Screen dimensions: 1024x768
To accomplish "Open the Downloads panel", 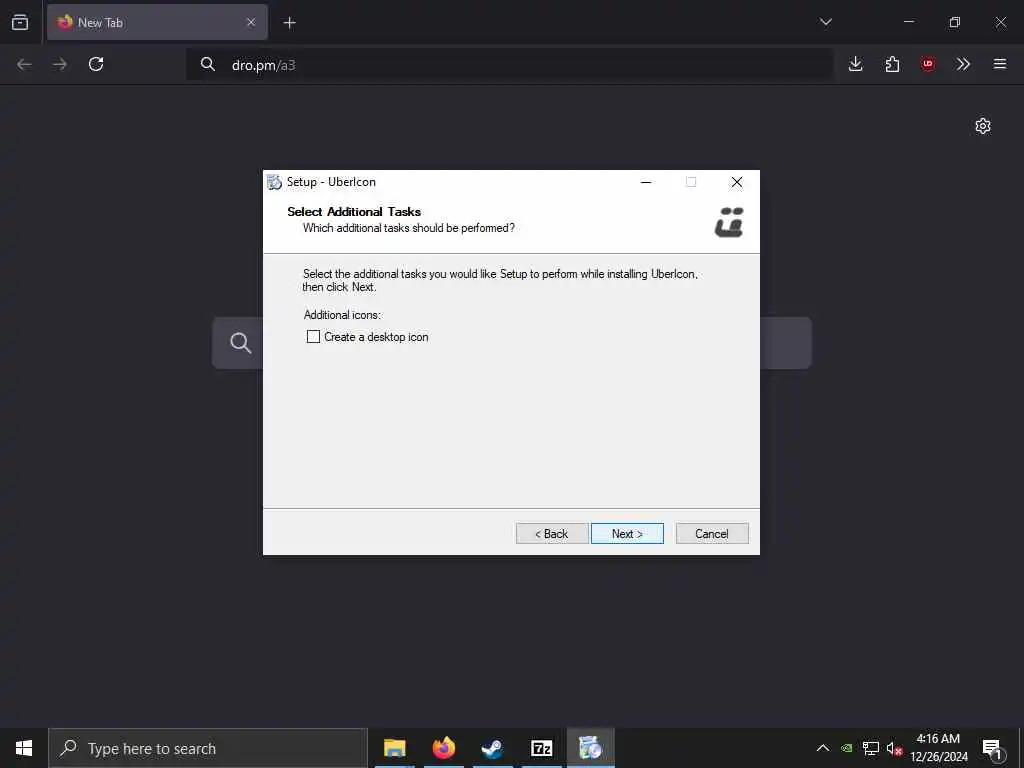I will tap(856, 64).
